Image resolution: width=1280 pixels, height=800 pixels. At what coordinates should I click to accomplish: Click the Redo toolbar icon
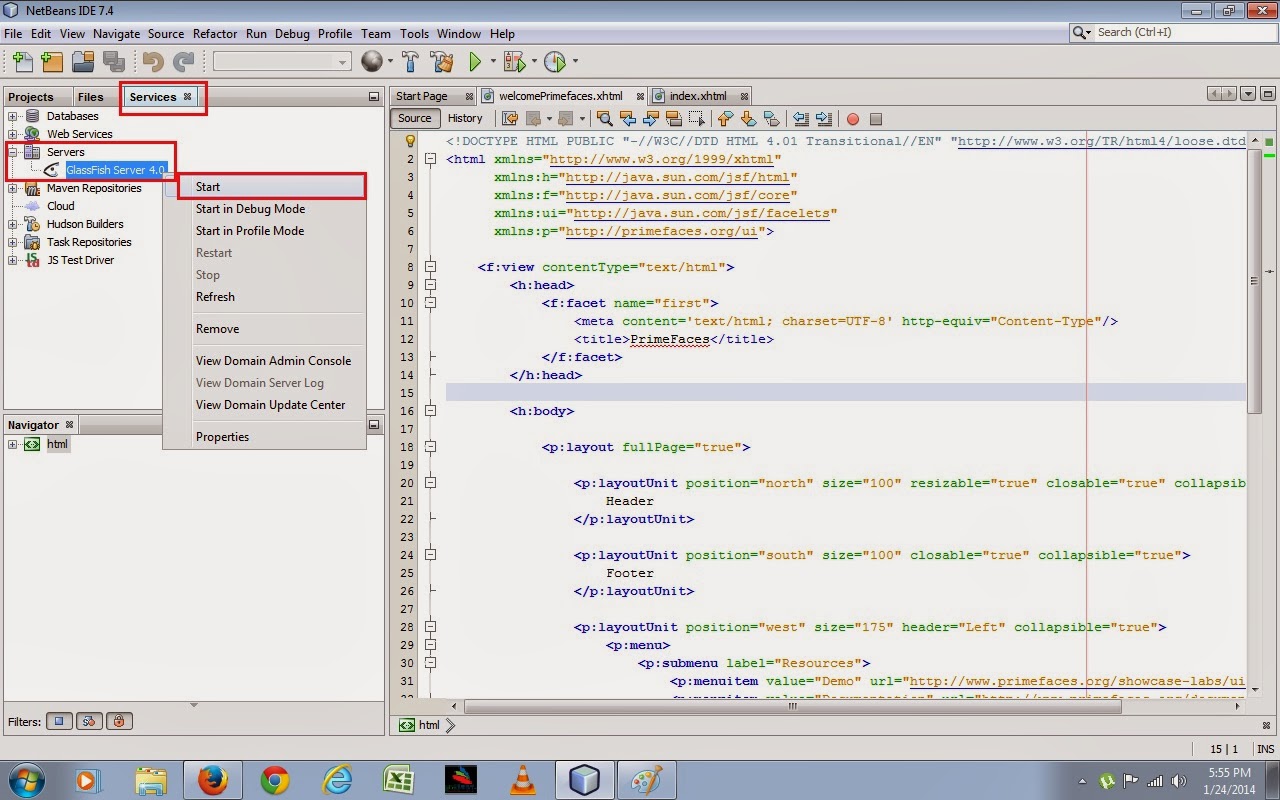pyautogui.click(x=183, y=62)
